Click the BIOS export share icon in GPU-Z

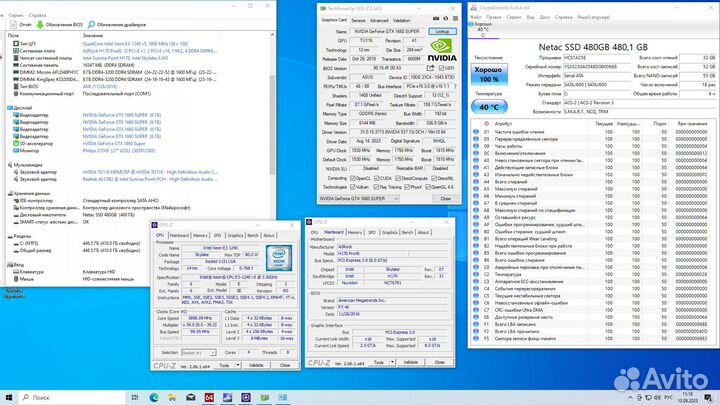pyautogui.click(x=430, y=68)
